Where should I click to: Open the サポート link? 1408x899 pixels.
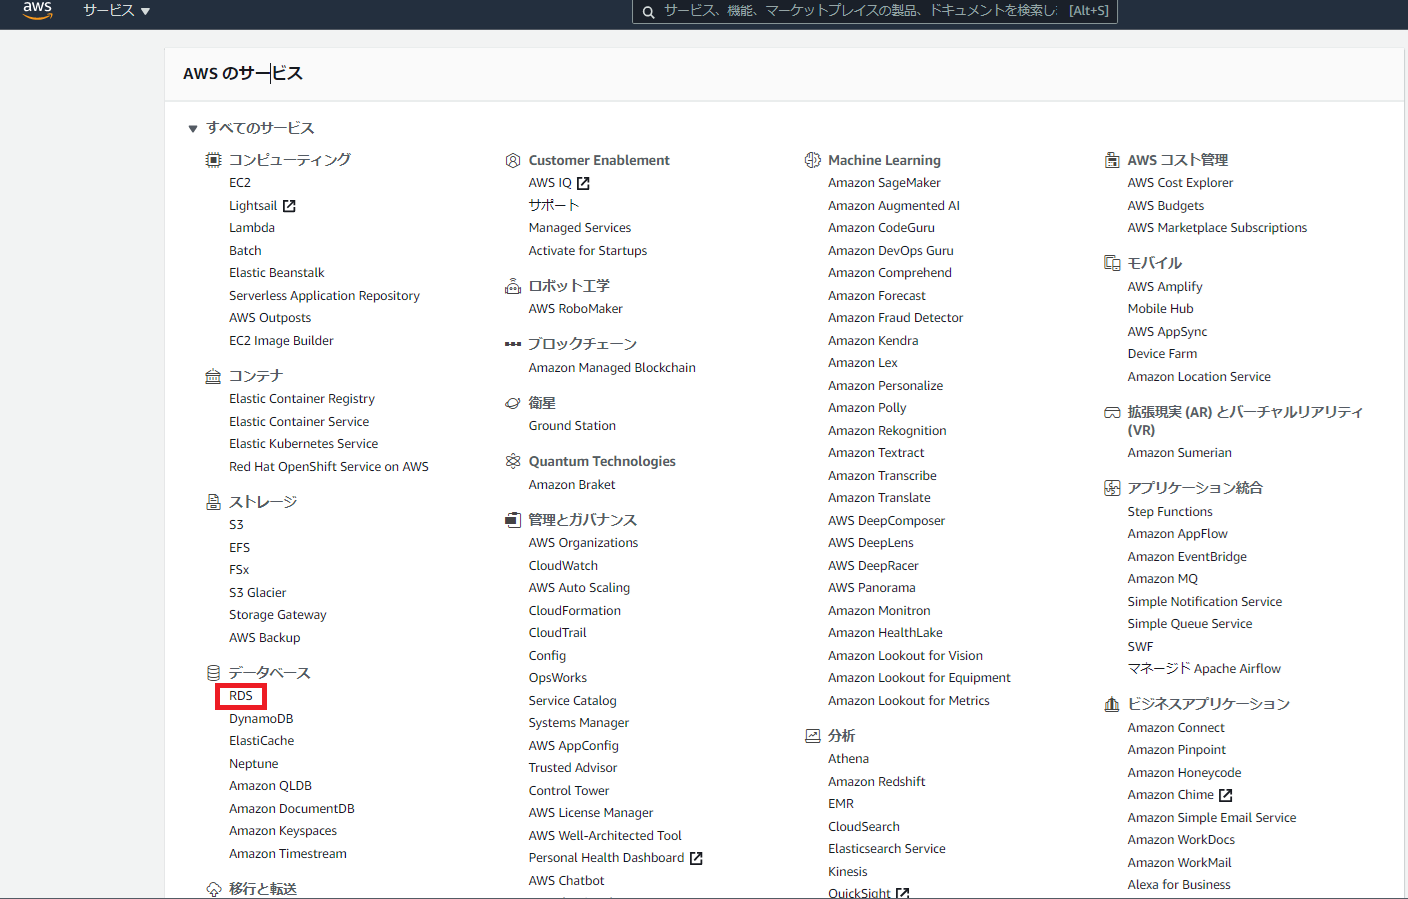(554, 205)
